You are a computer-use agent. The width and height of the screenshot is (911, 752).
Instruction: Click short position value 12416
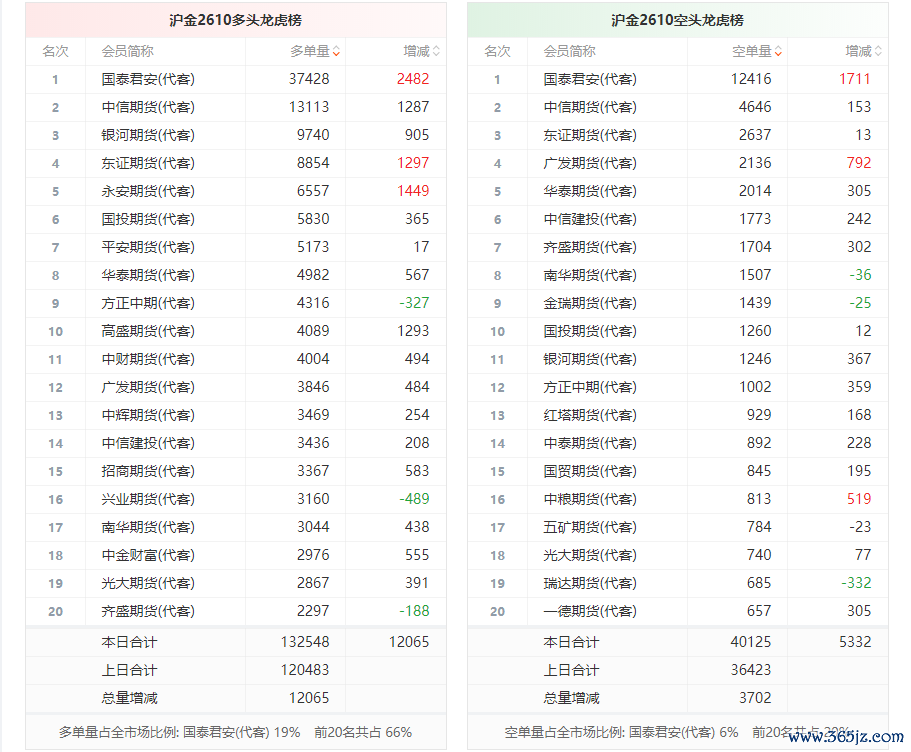pyautogui.click(x=751, y=79)
